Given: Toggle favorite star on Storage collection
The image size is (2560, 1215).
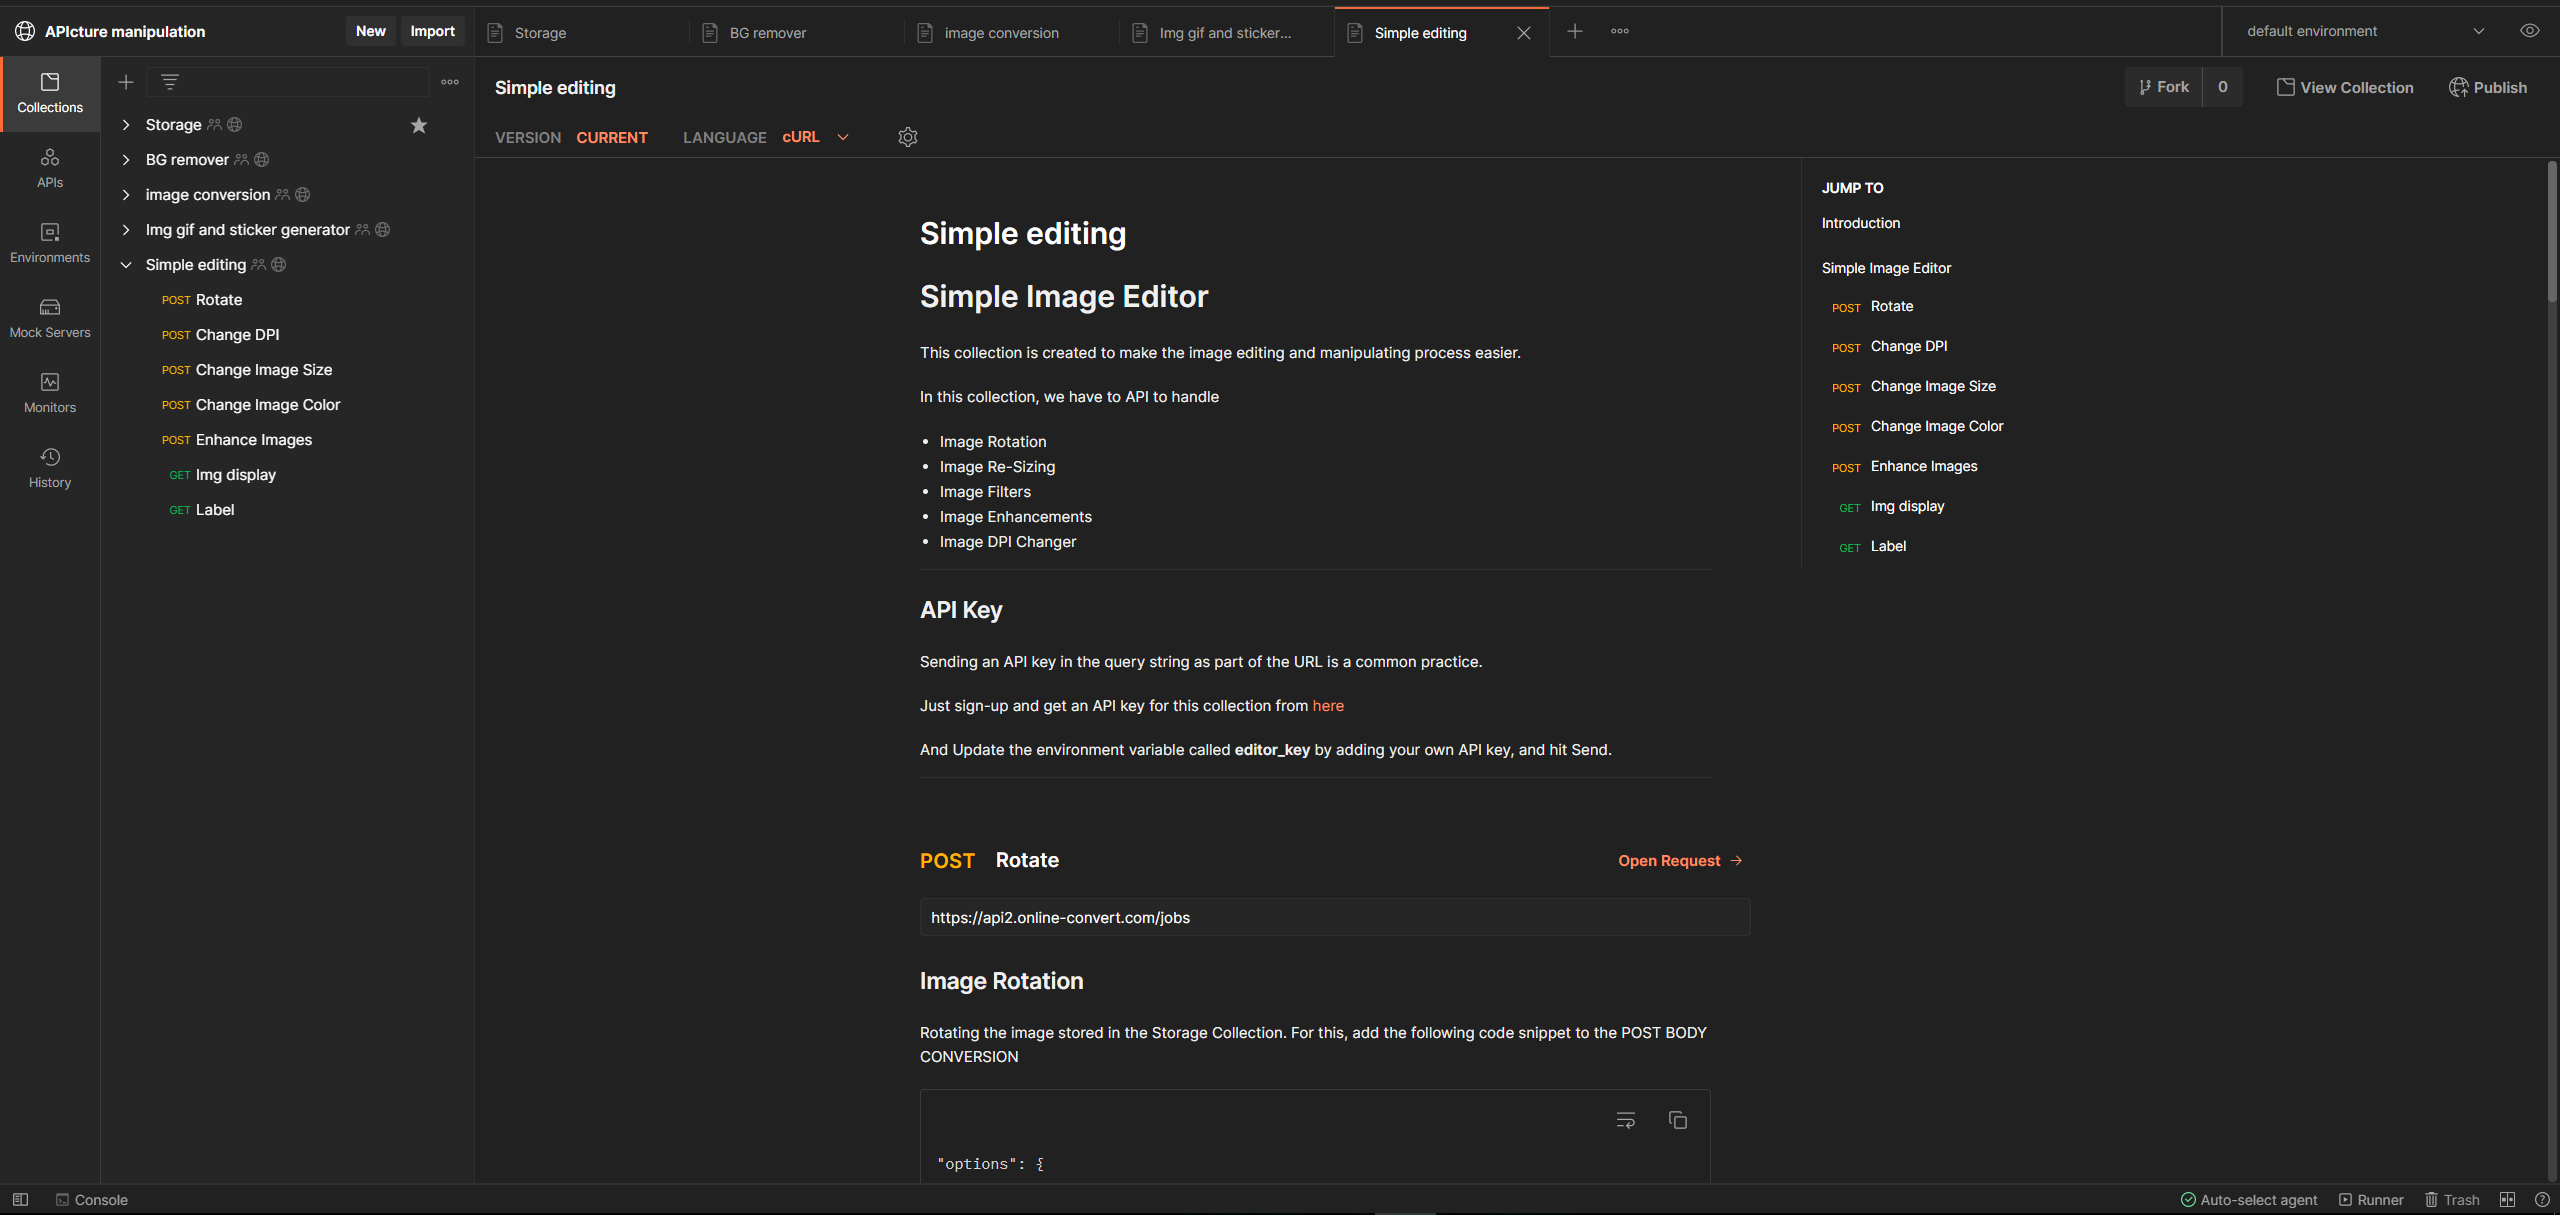Looking at the screenshot, I should tap(419, 125).
